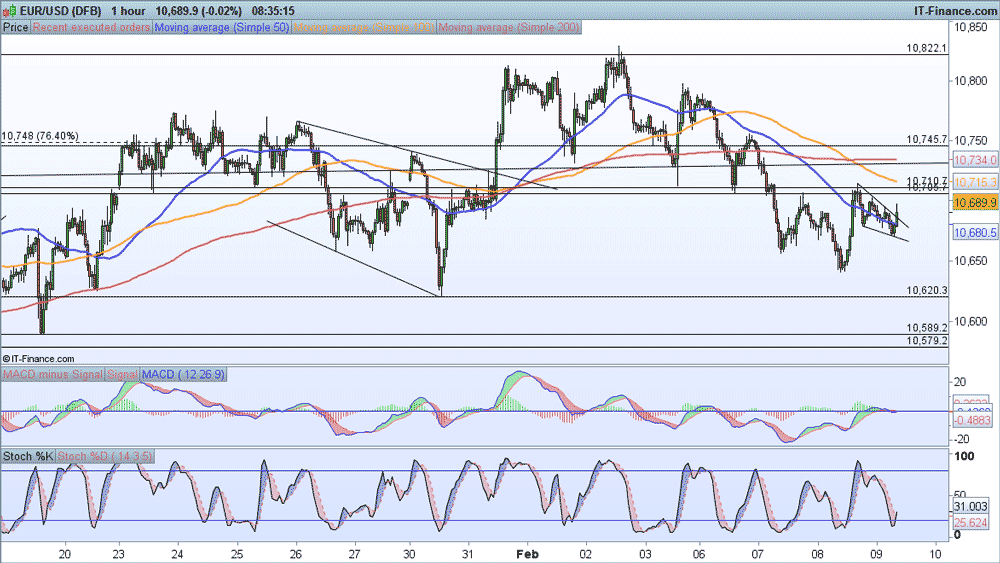
Task: Click the MACD minus Signal legend label
Action: point(52,374)
